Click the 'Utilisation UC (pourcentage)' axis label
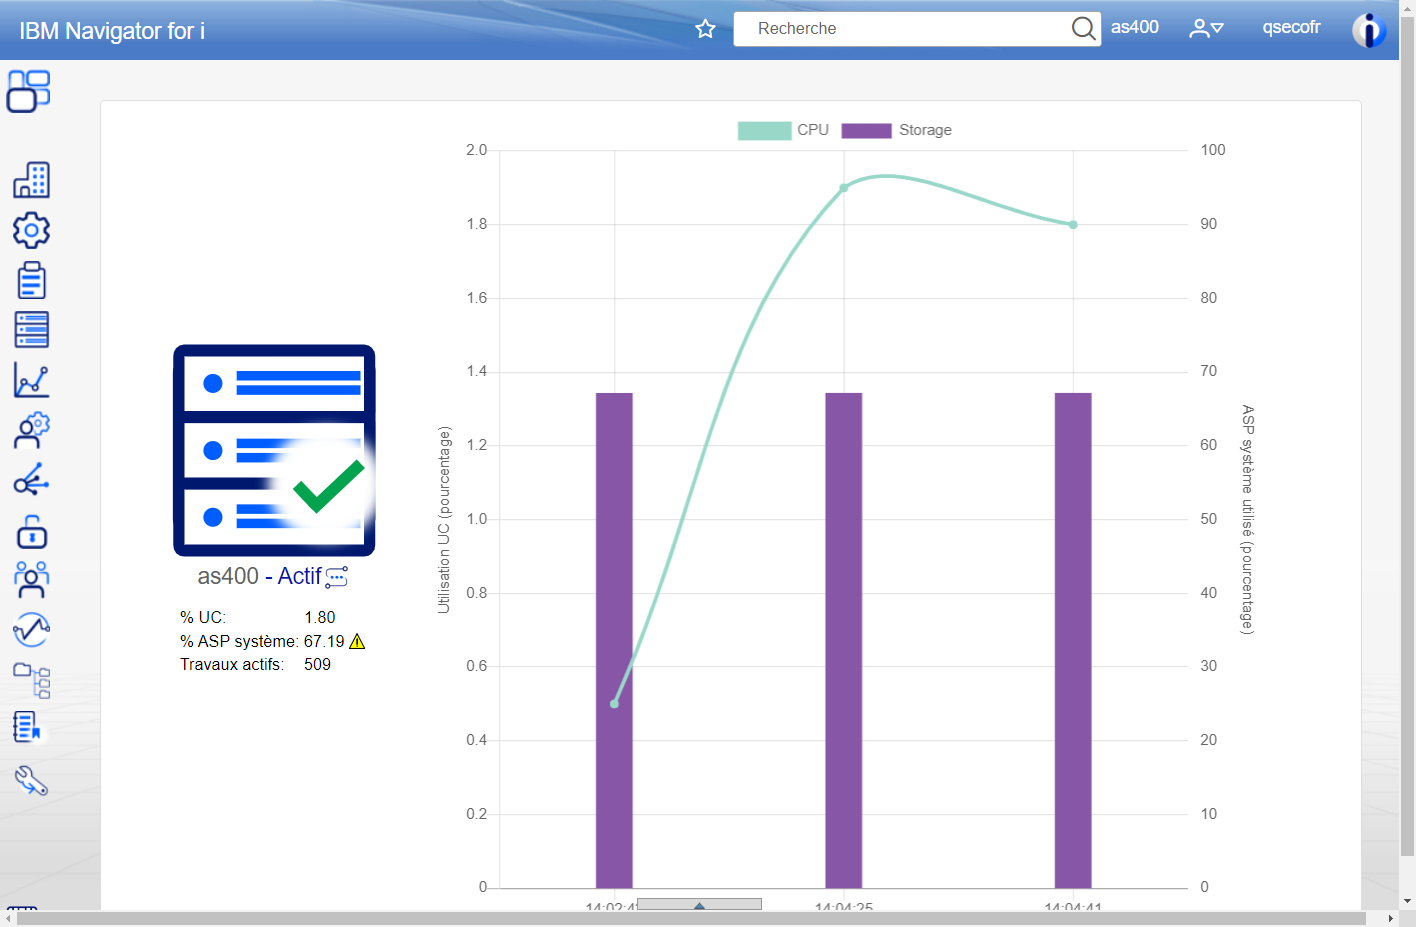Screen dimensions: 1416x927 coord(444,520)
